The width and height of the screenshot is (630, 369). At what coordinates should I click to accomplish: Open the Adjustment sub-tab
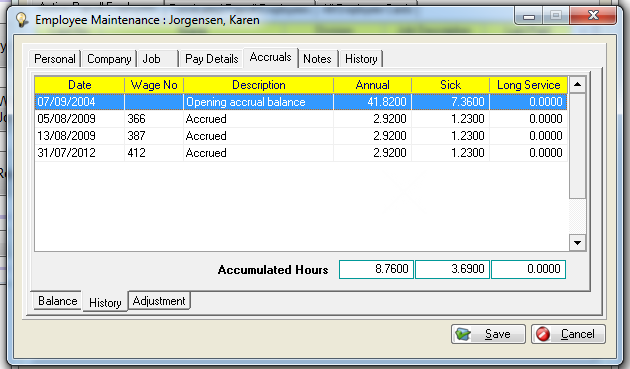click(159, 301)
